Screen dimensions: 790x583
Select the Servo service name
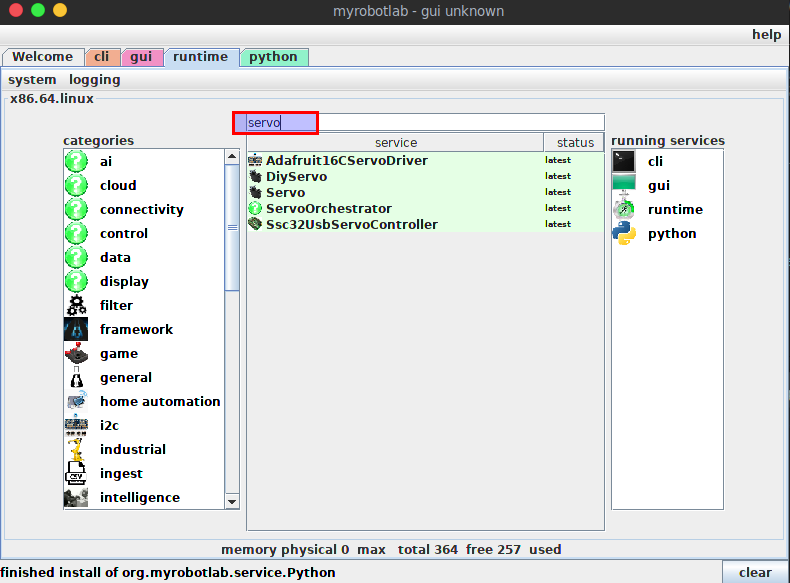285,192
